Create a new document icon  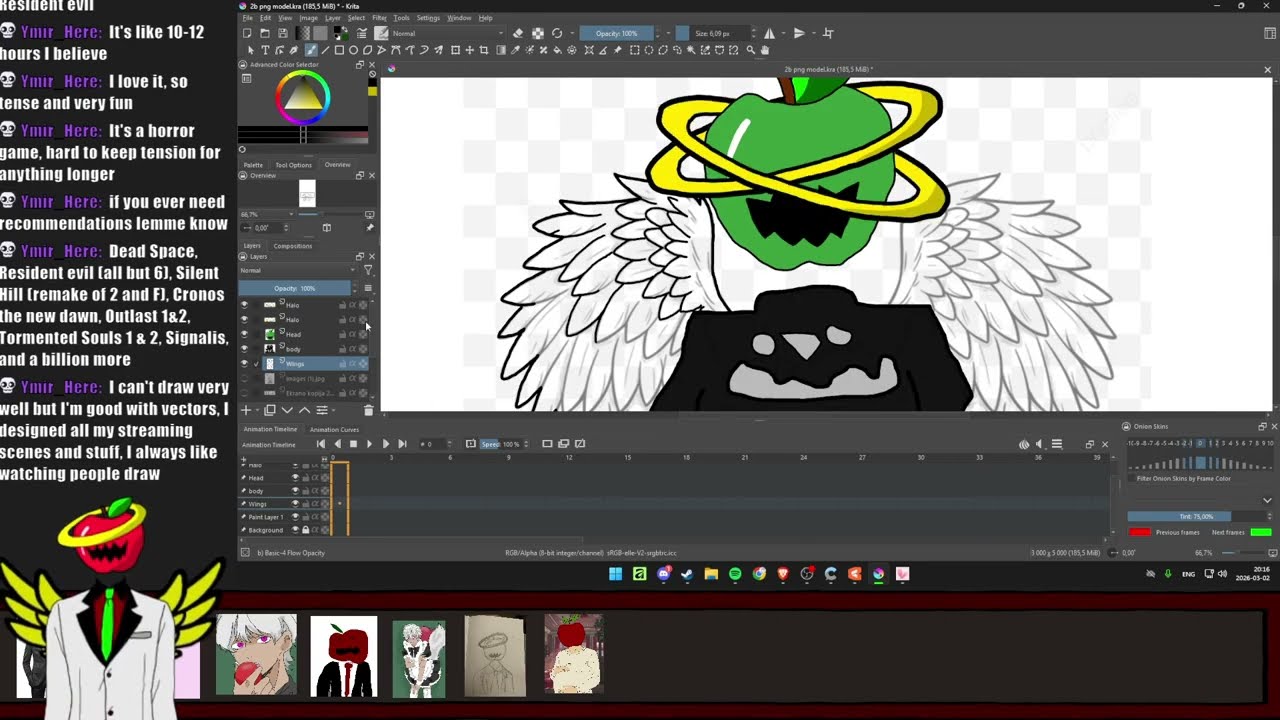pyautogui.click(x=248, y=33)
